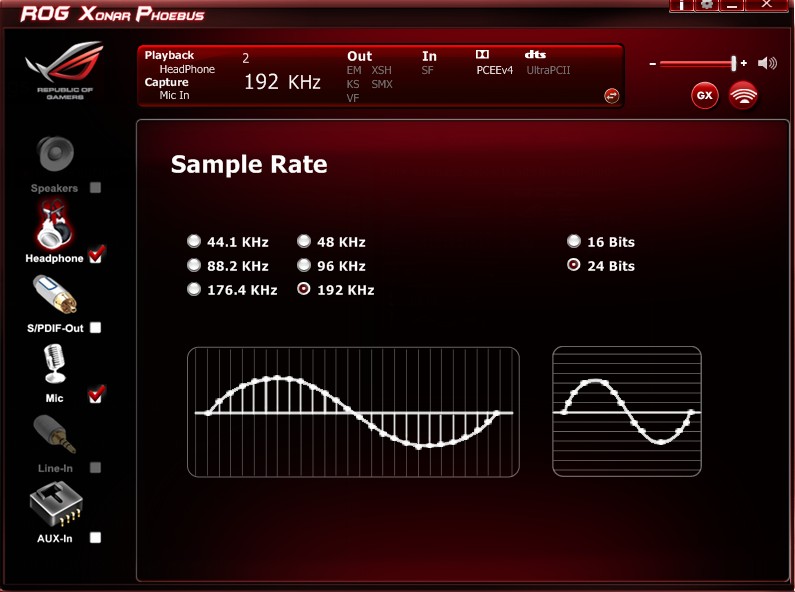Uncheck the Headphone checkbox

(x=96, y=255)
